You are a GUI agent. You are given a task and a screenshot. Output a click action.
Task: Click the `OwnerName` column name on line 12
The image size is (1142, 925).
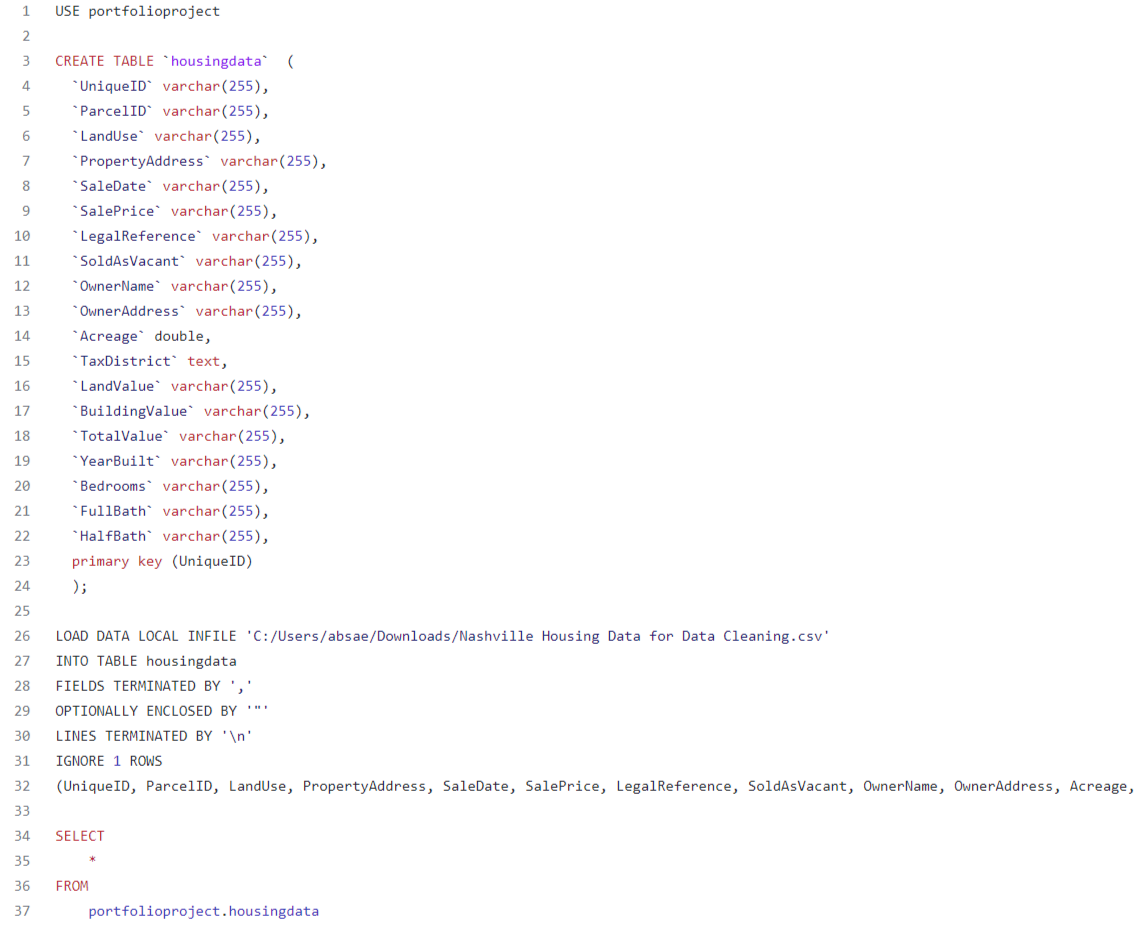point(117,286)
